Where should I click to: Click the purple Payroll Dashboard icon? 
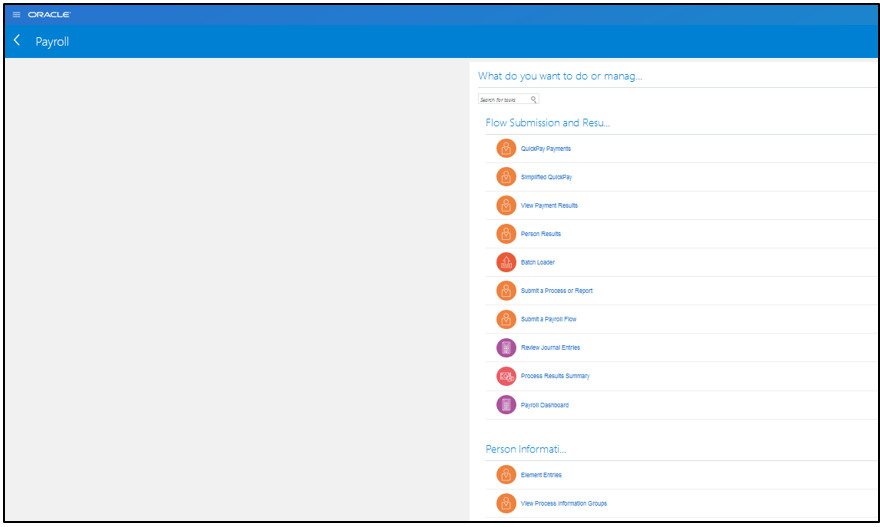pyautogui.click(x=506, y=405)
